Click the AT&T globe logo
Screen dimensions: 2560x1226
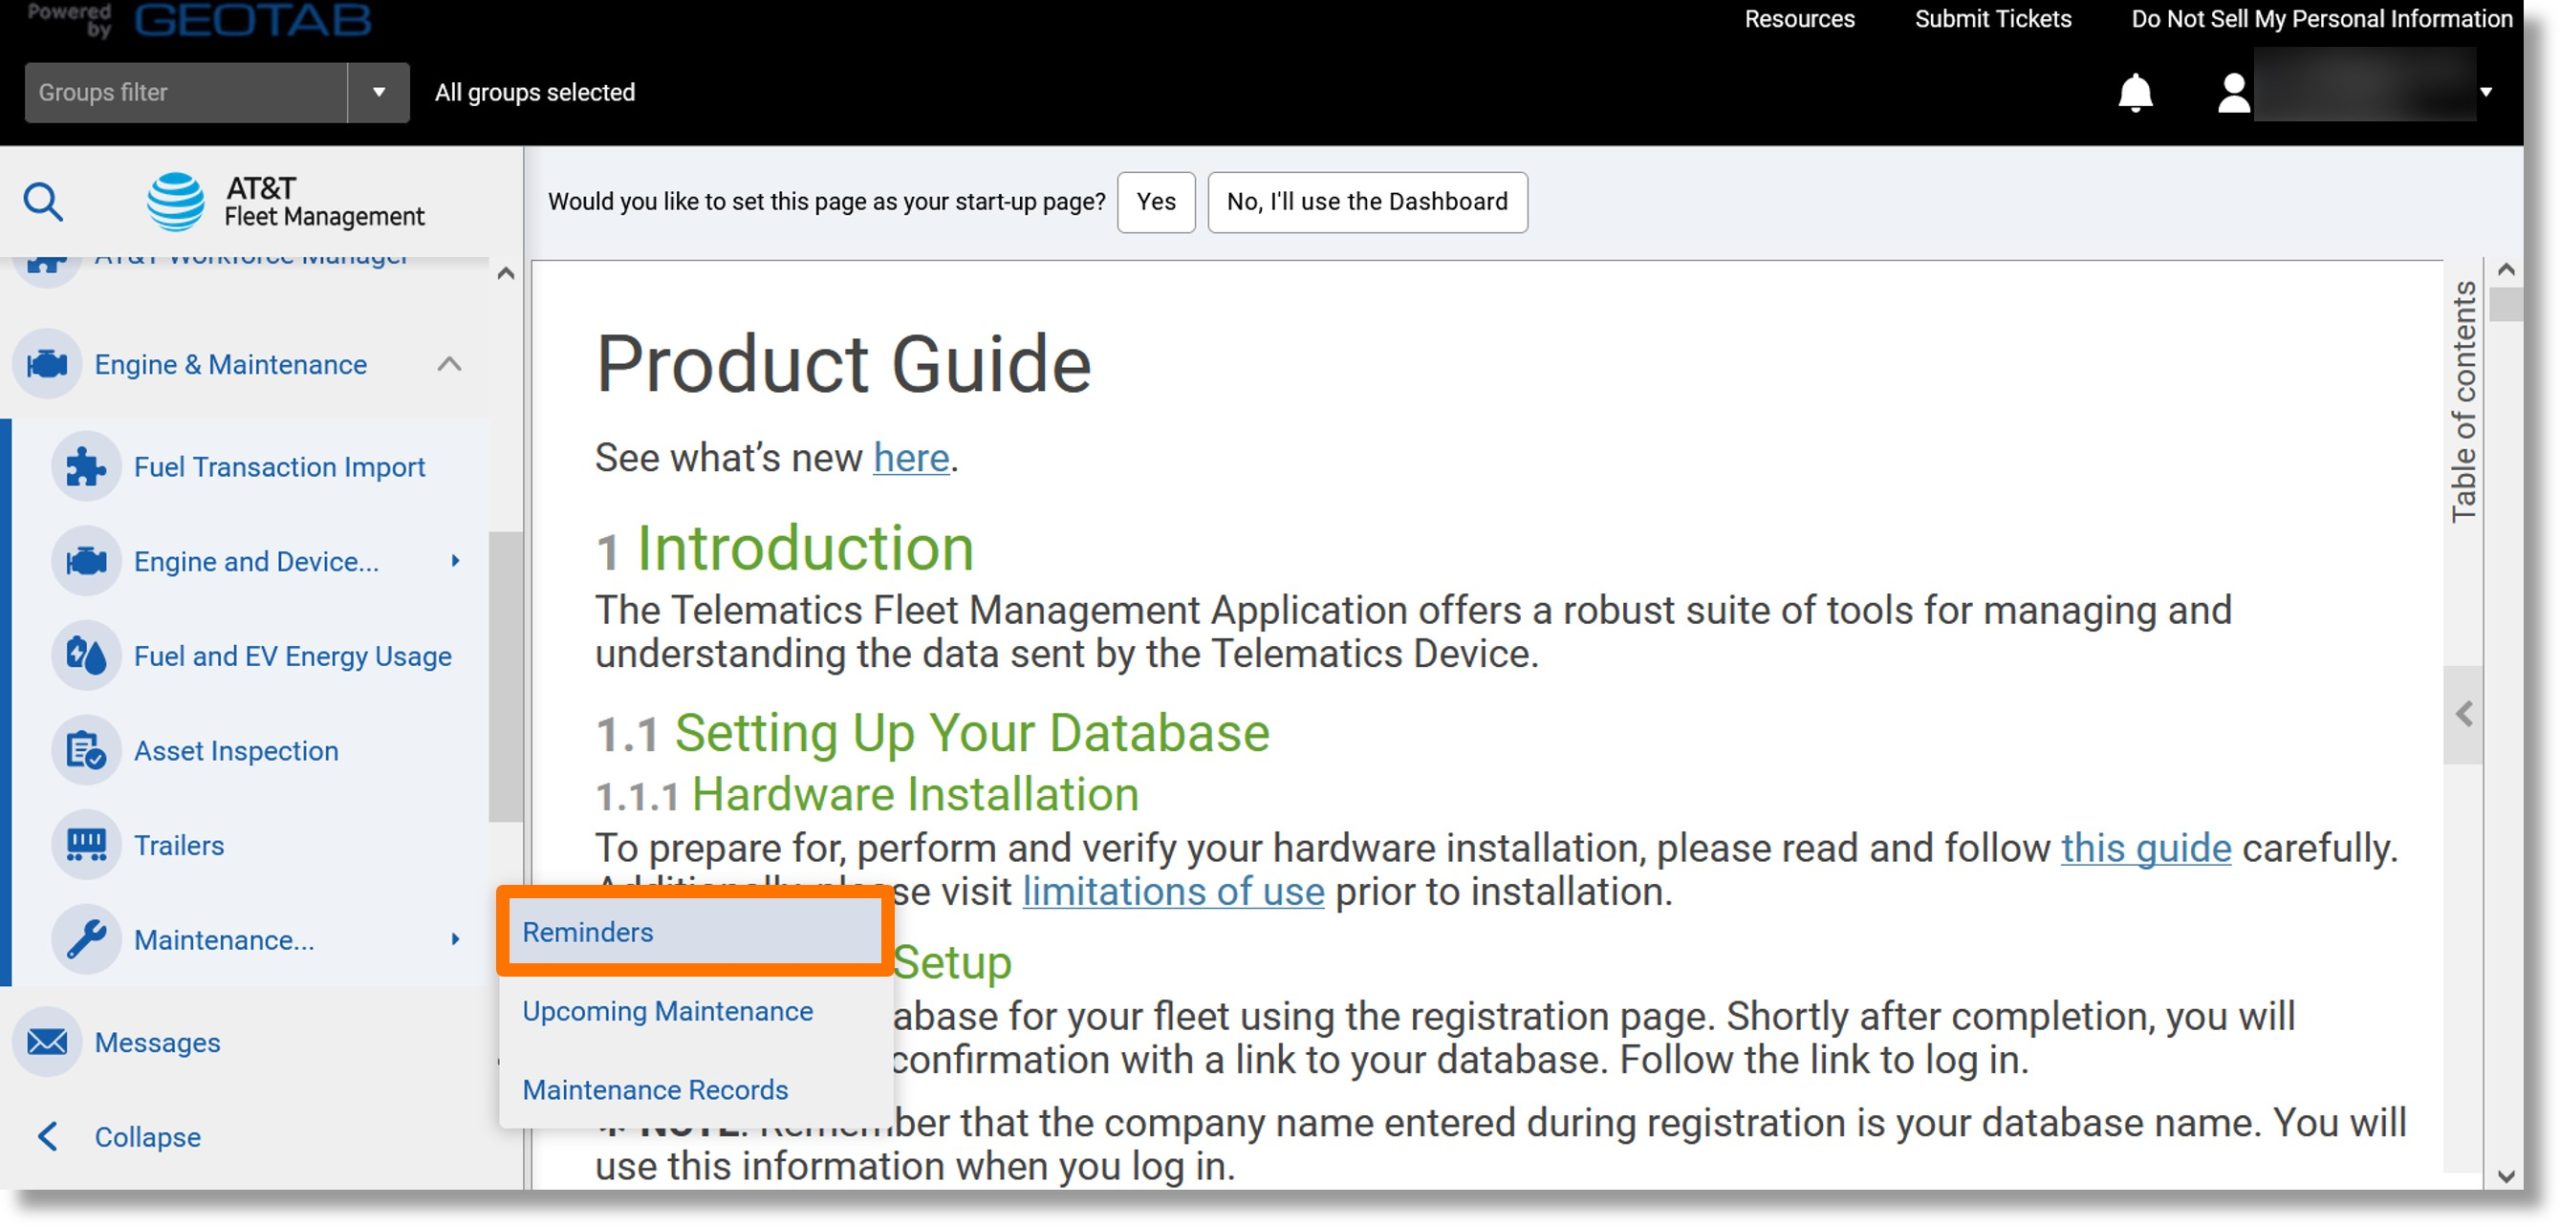176,201
